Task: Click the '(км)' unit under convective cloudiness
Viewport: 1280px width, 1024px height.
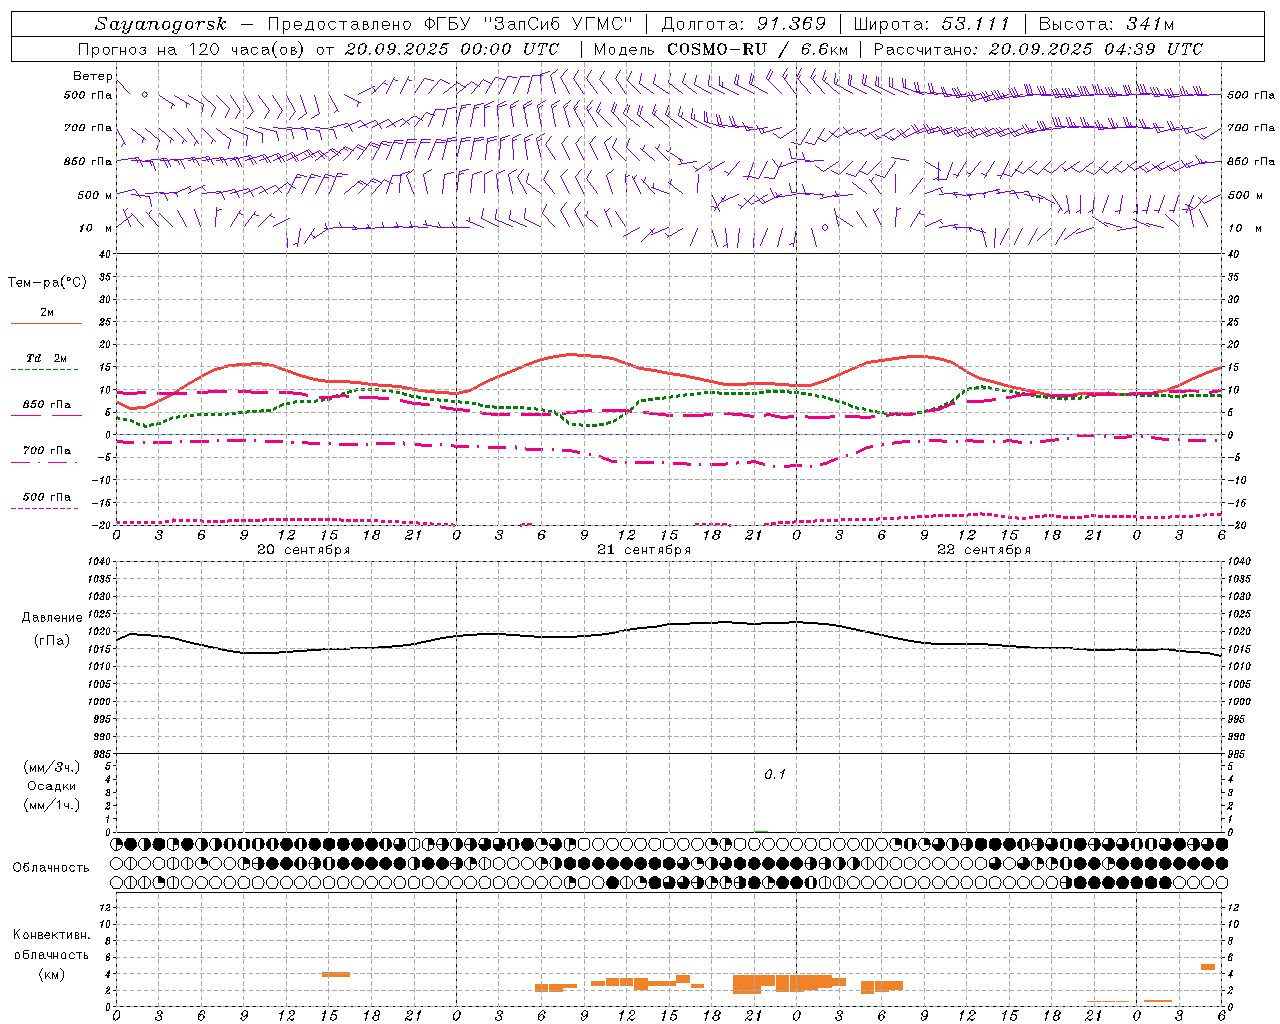Action: click(x=52, y=974)
